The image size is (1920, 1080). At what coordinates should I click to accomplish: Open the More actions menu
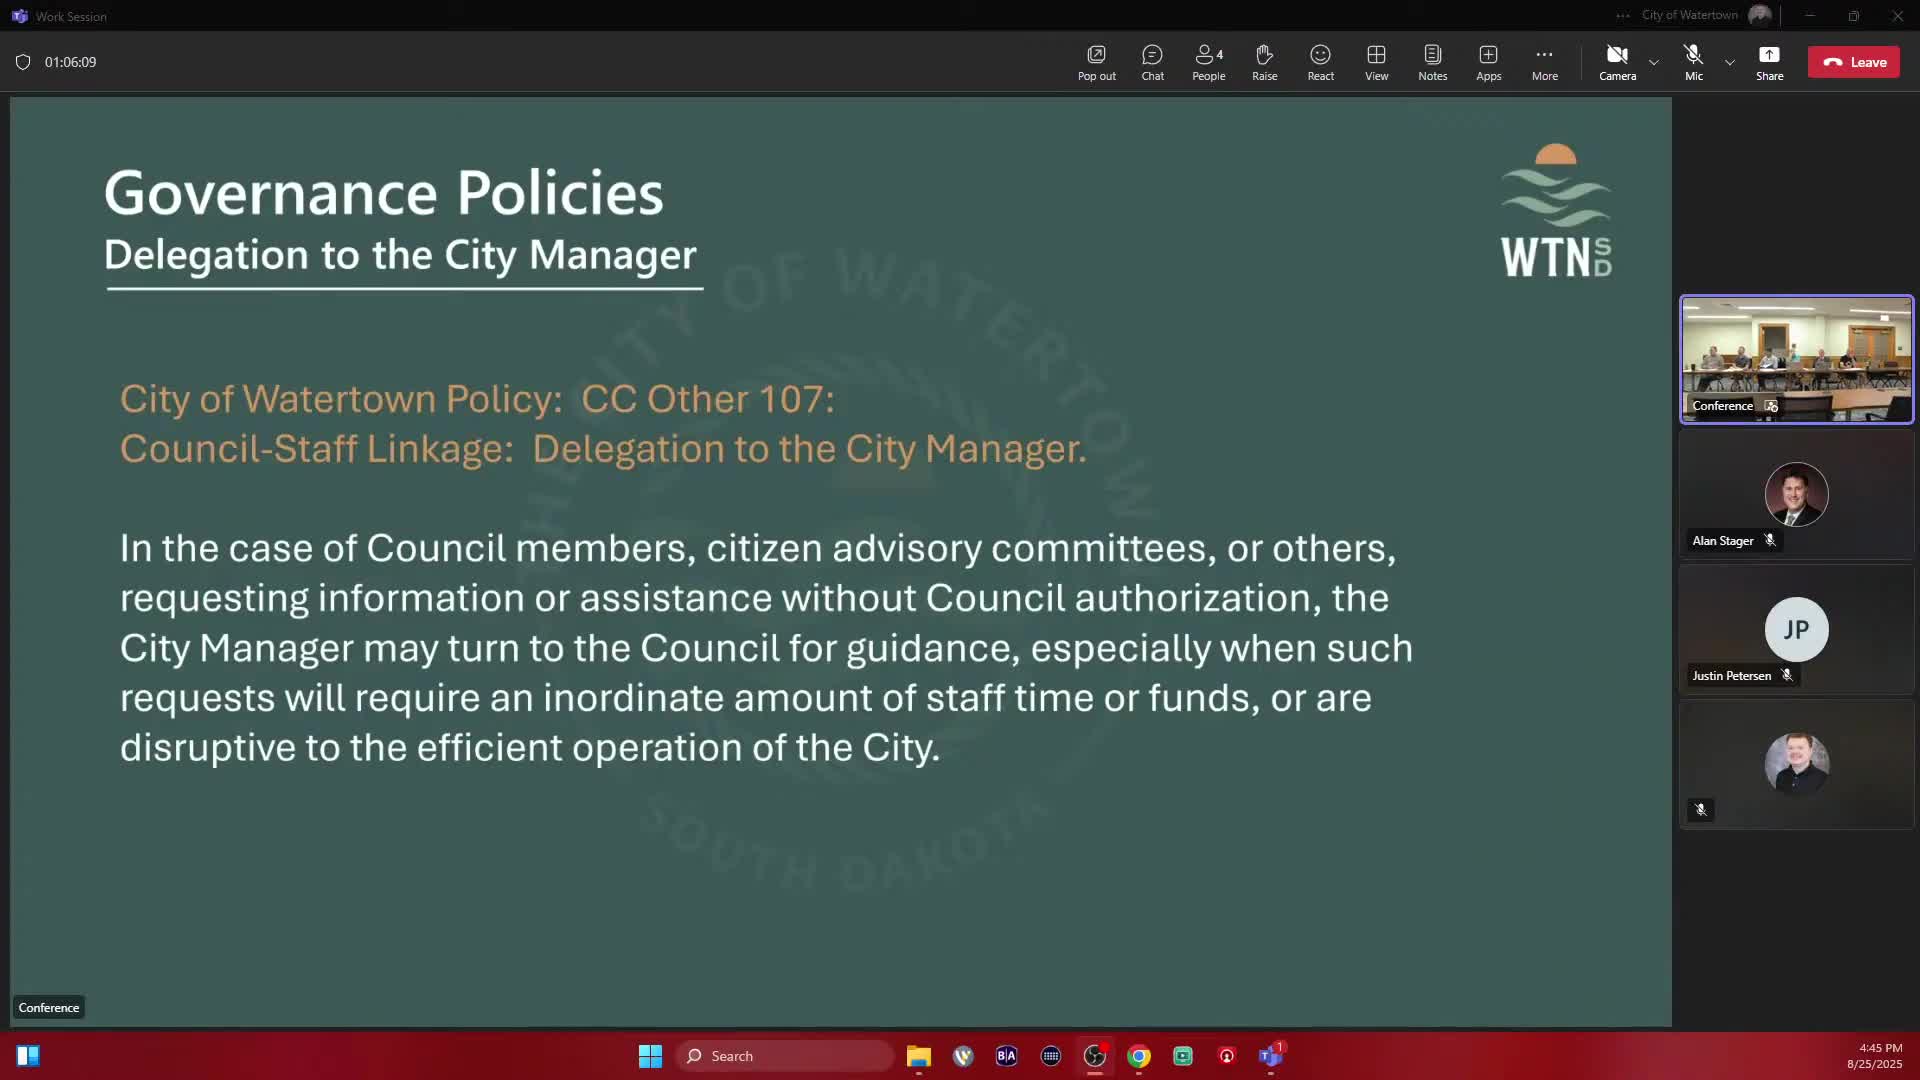coord(1544,62)
